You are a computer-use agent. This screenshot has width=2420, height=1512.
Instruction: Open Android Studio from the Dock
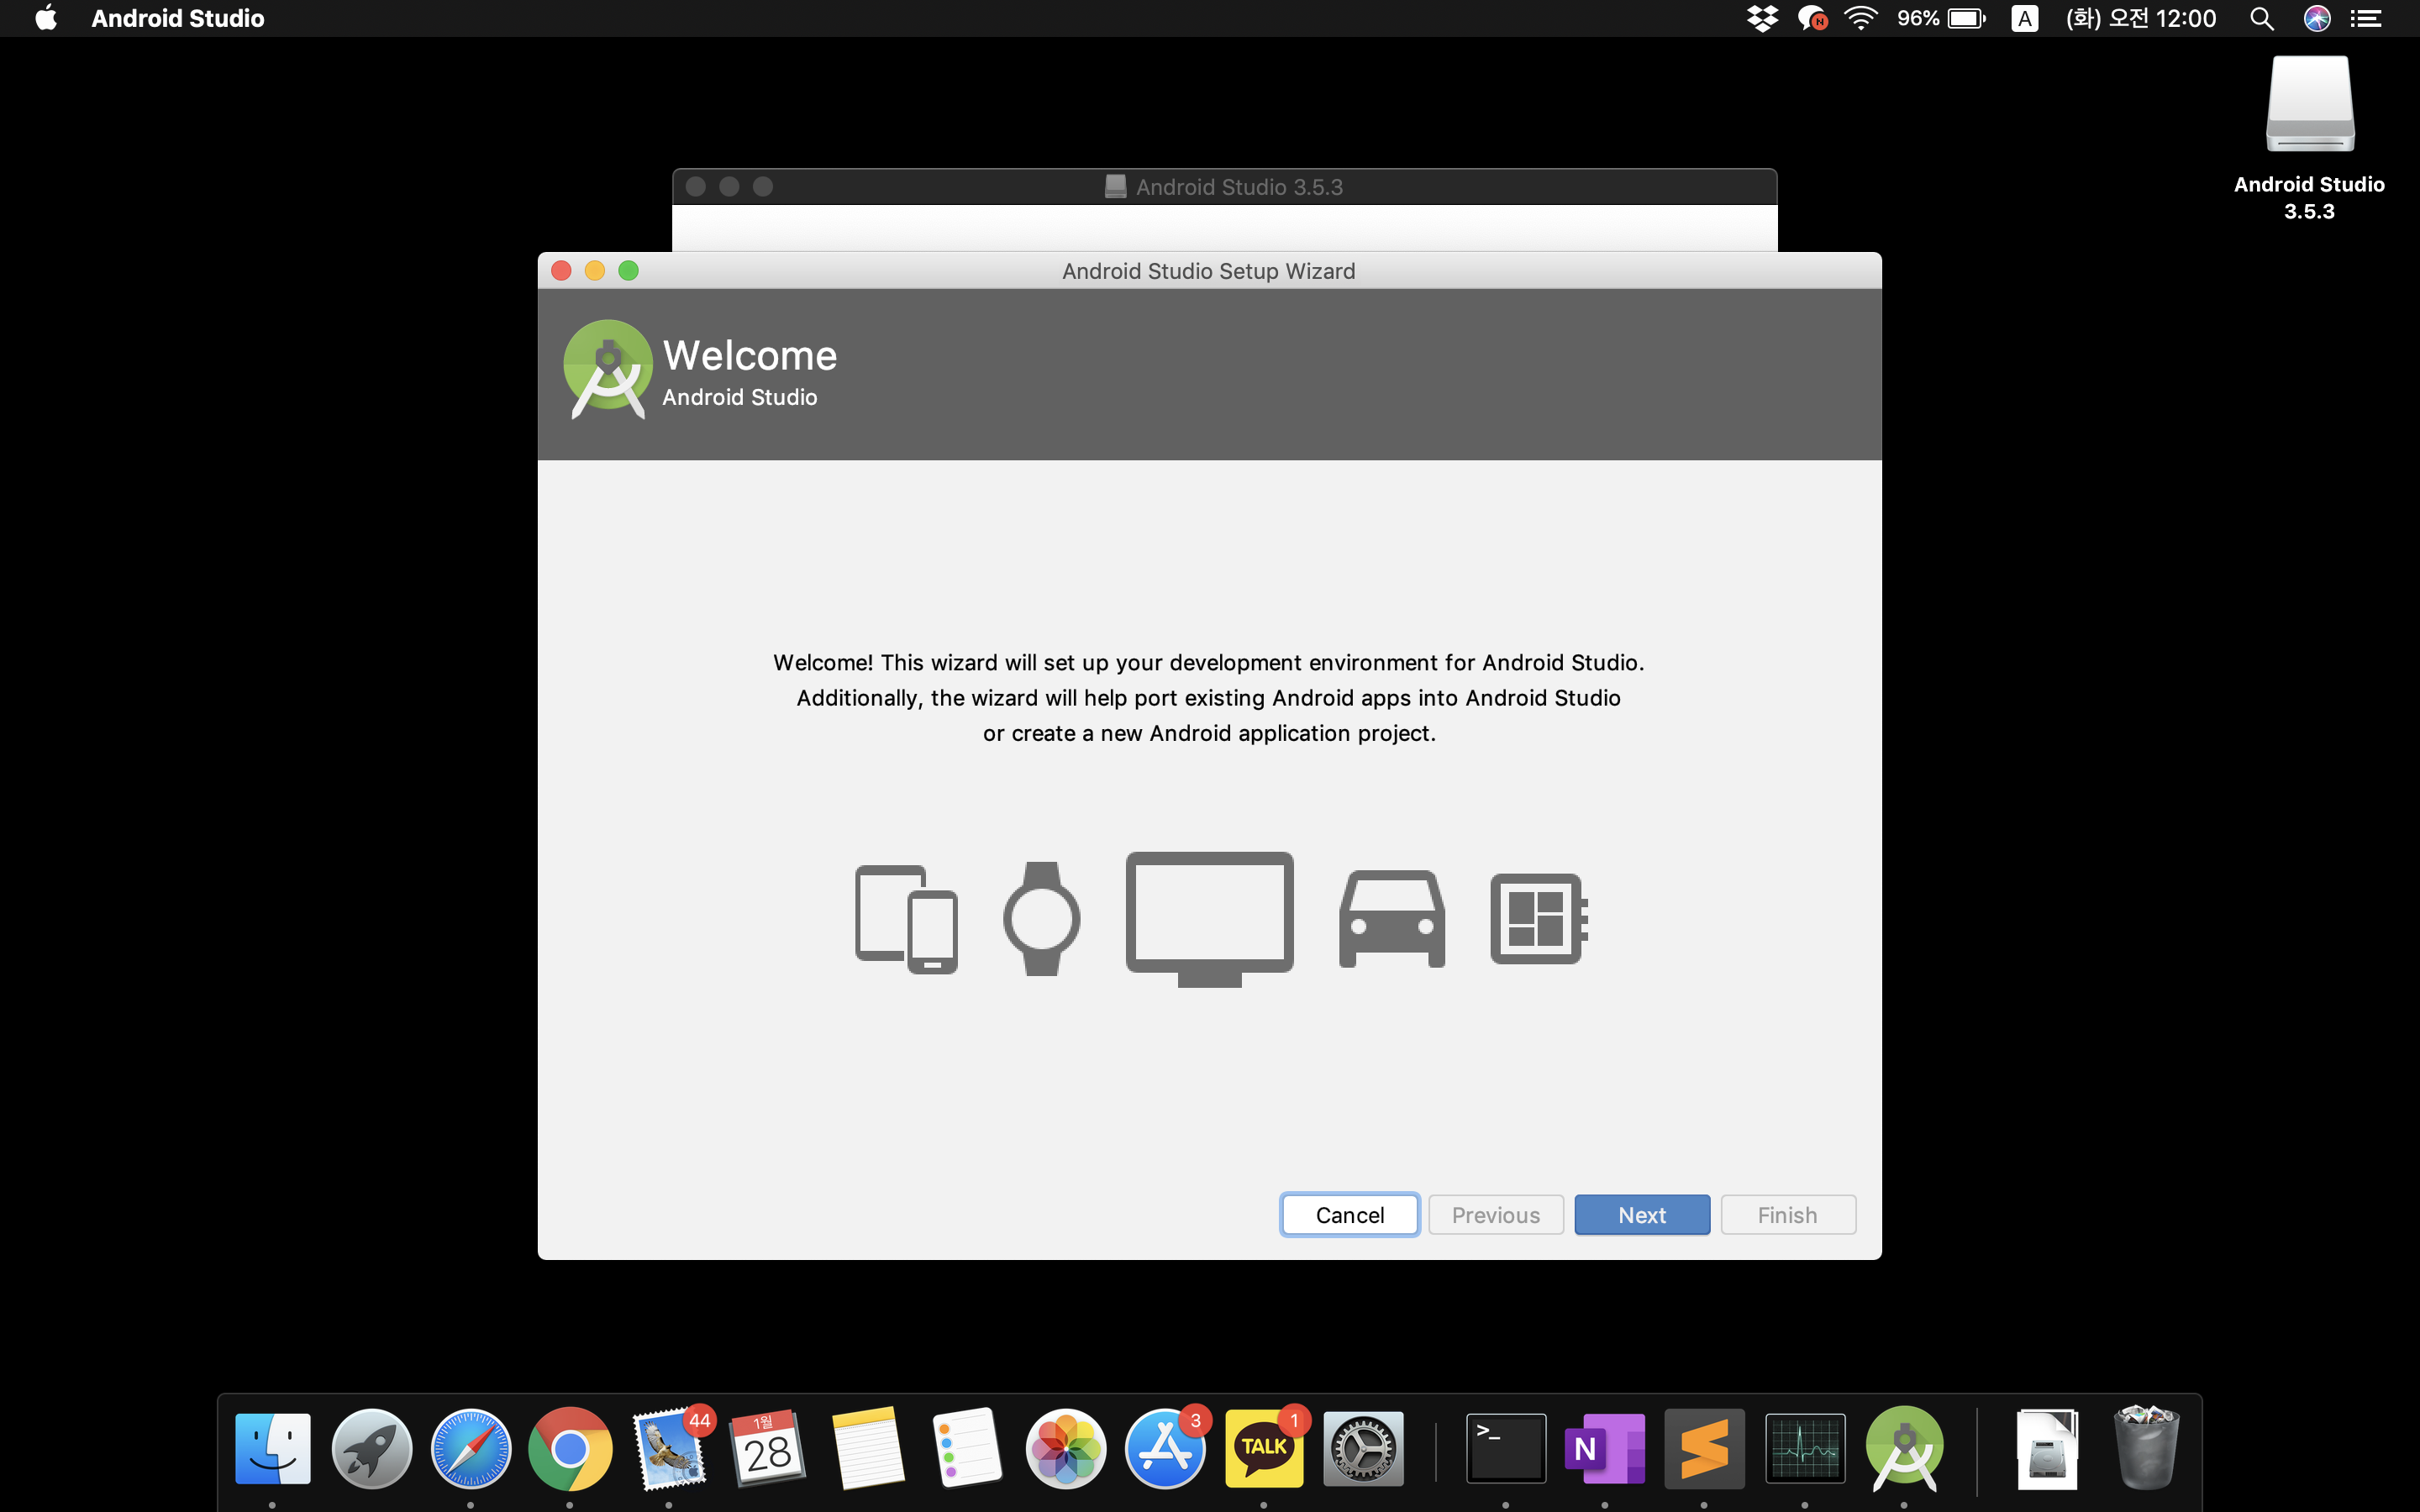[1903, 1448]
